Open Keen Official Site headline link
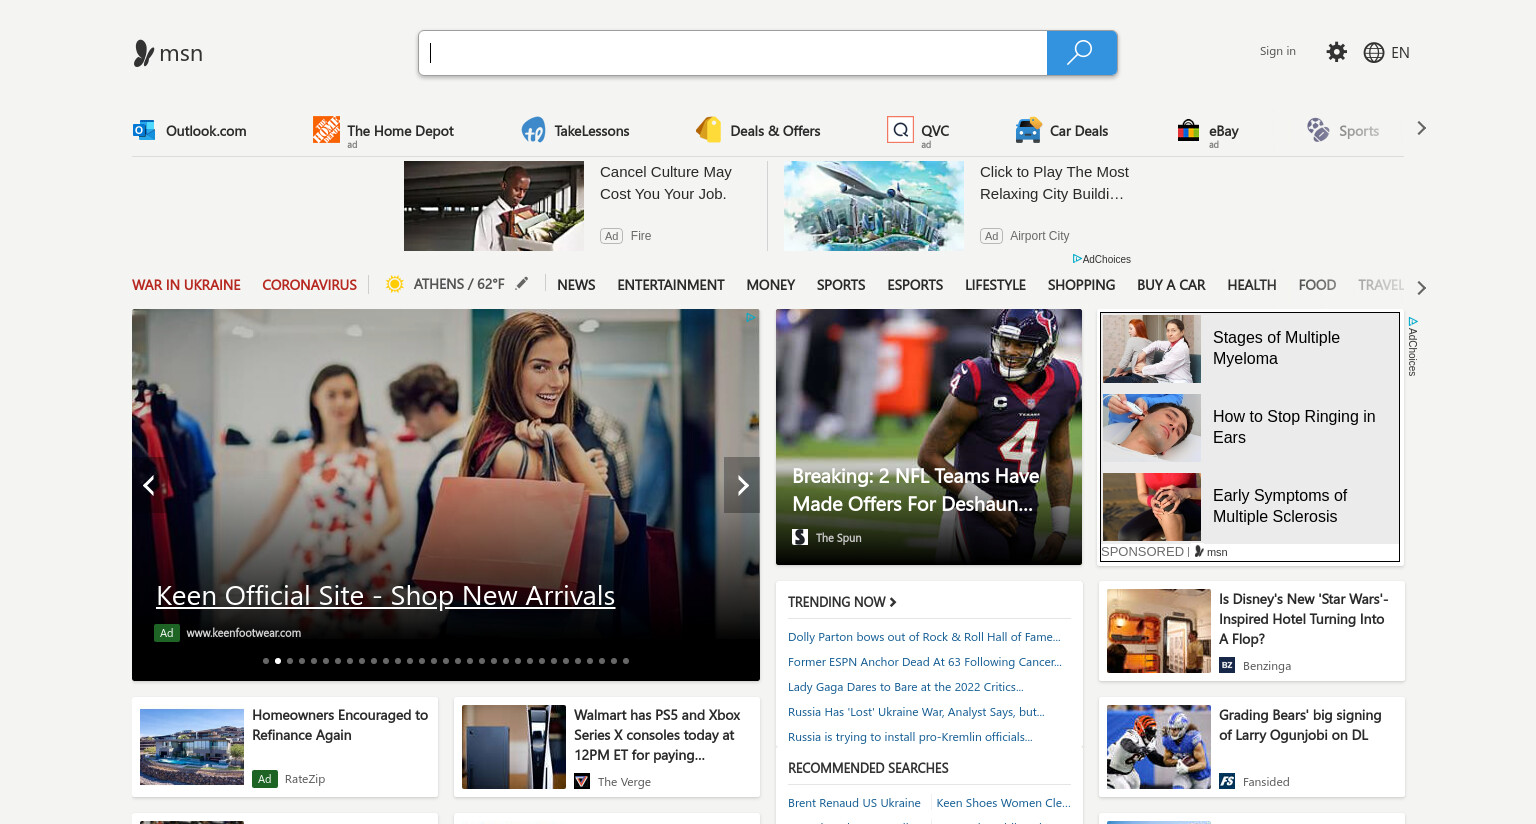Image resolution: width=1536 pixels, height=824 pixels. pos(385,596)
